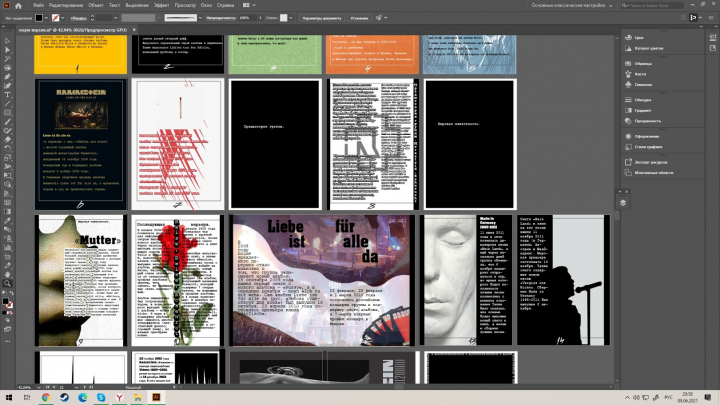Select the Rotate tool

7,148
